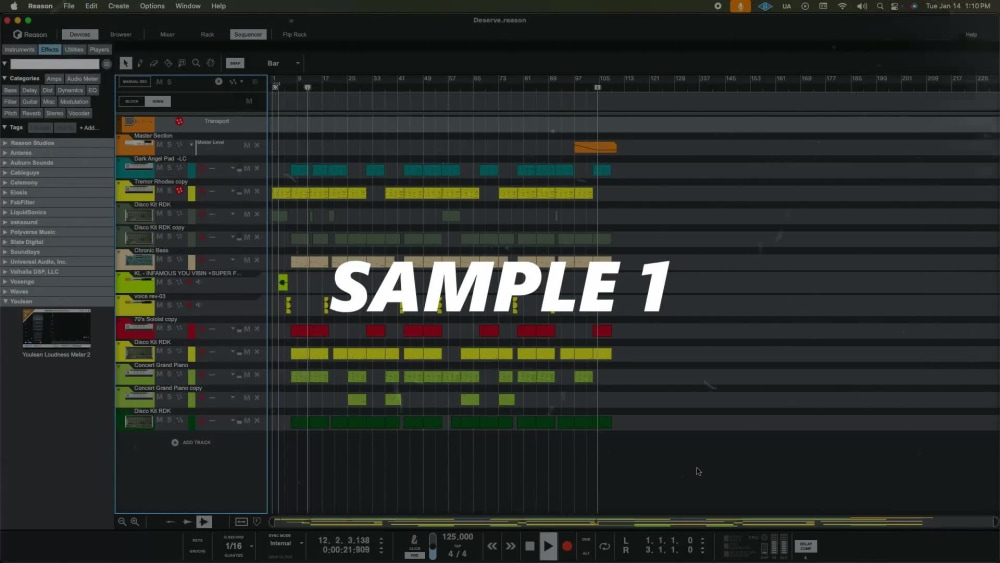1000x563 pixels.
Task: Select the Eraser tool
Action: pos(154,63)
